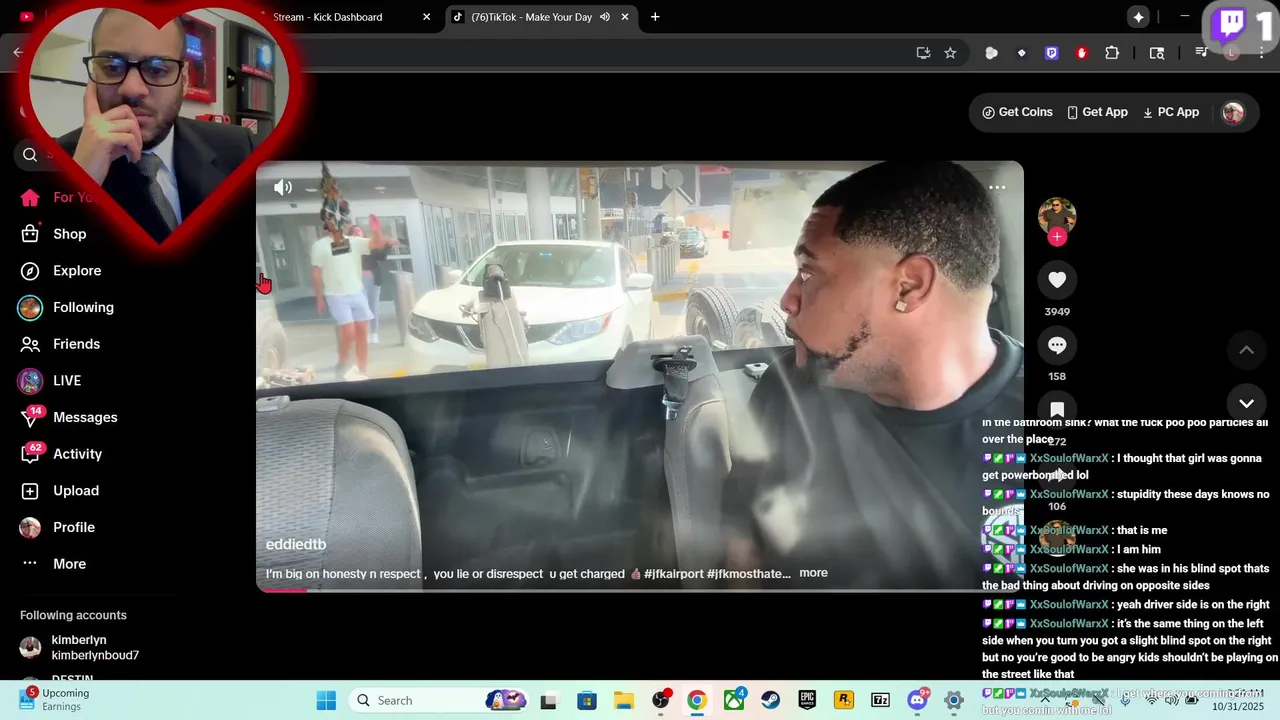The image size is (1280, 720).
Task: Open Gemini sparkle button in Chrome
Action: coord(1138,17)
